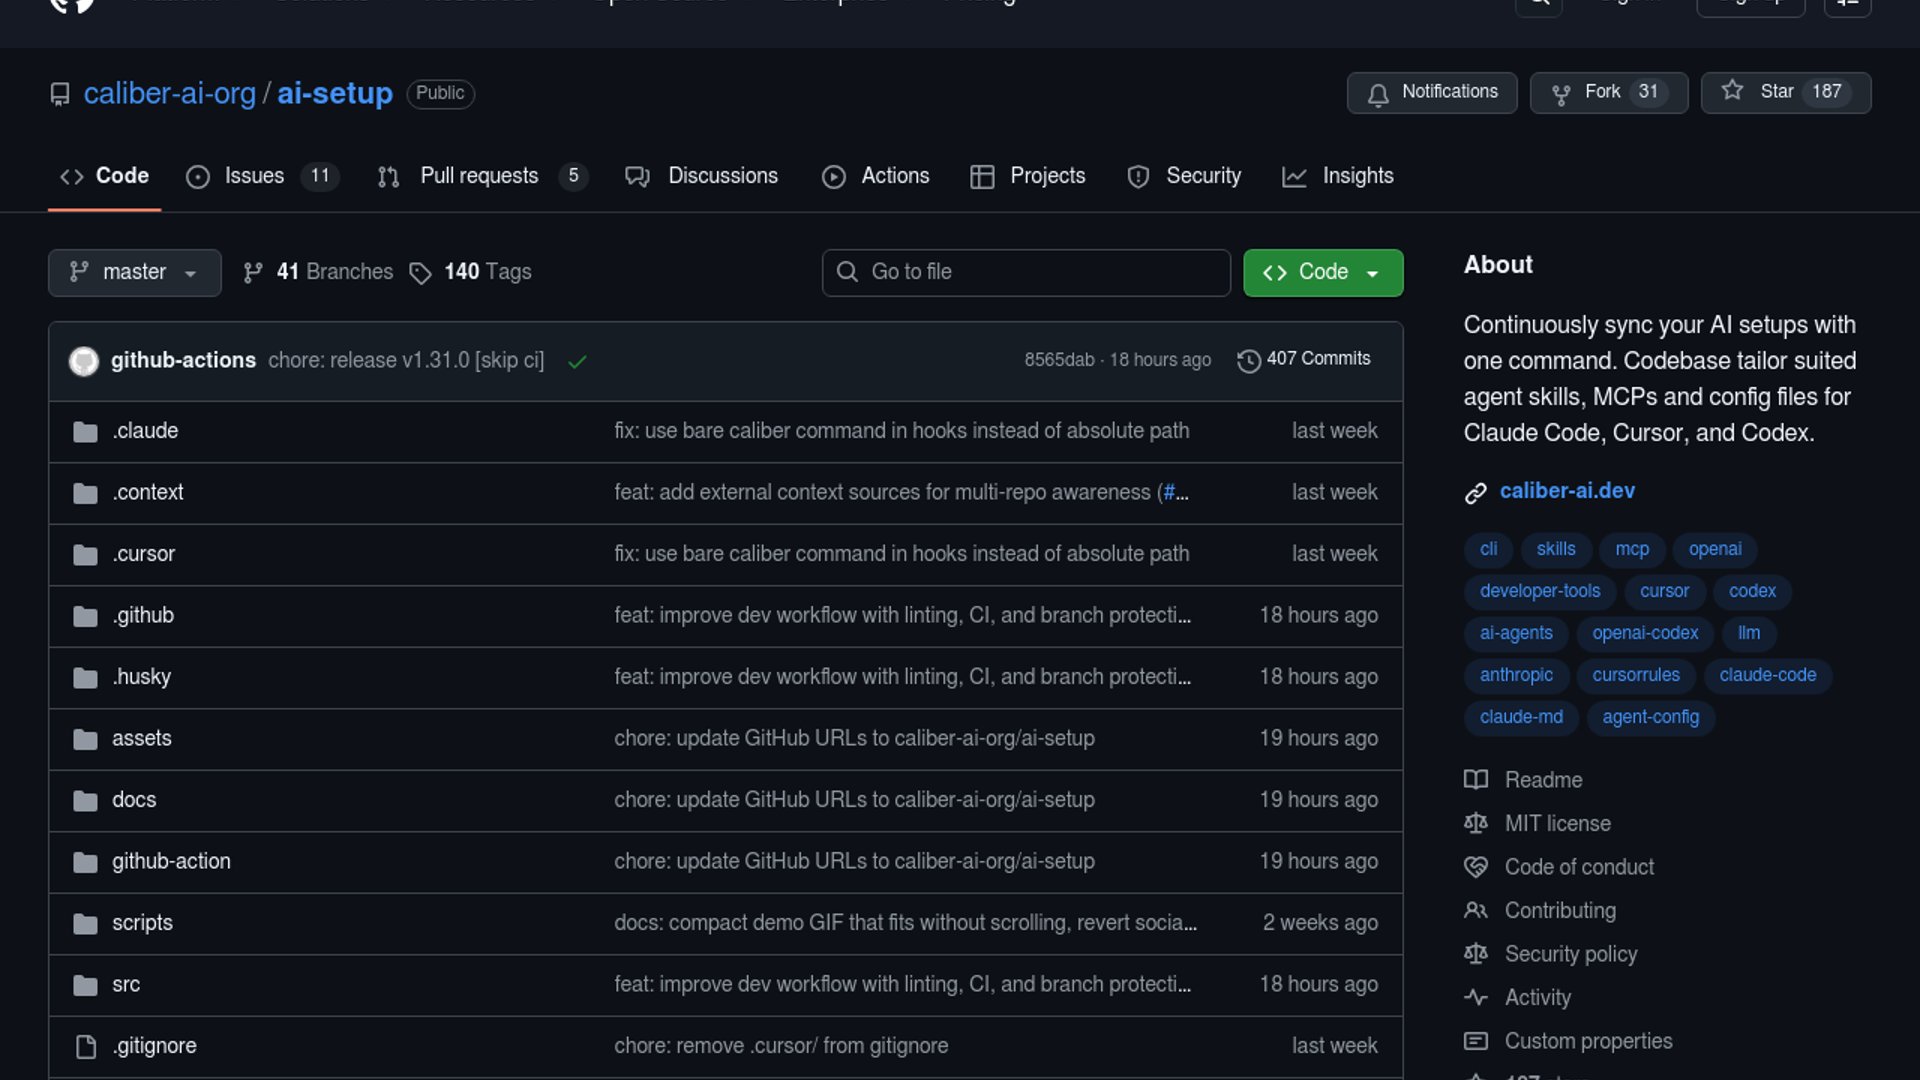The image size is (1920, 1080).
Task: Click the Fork icon button
Action: (x=1560, y=94)
